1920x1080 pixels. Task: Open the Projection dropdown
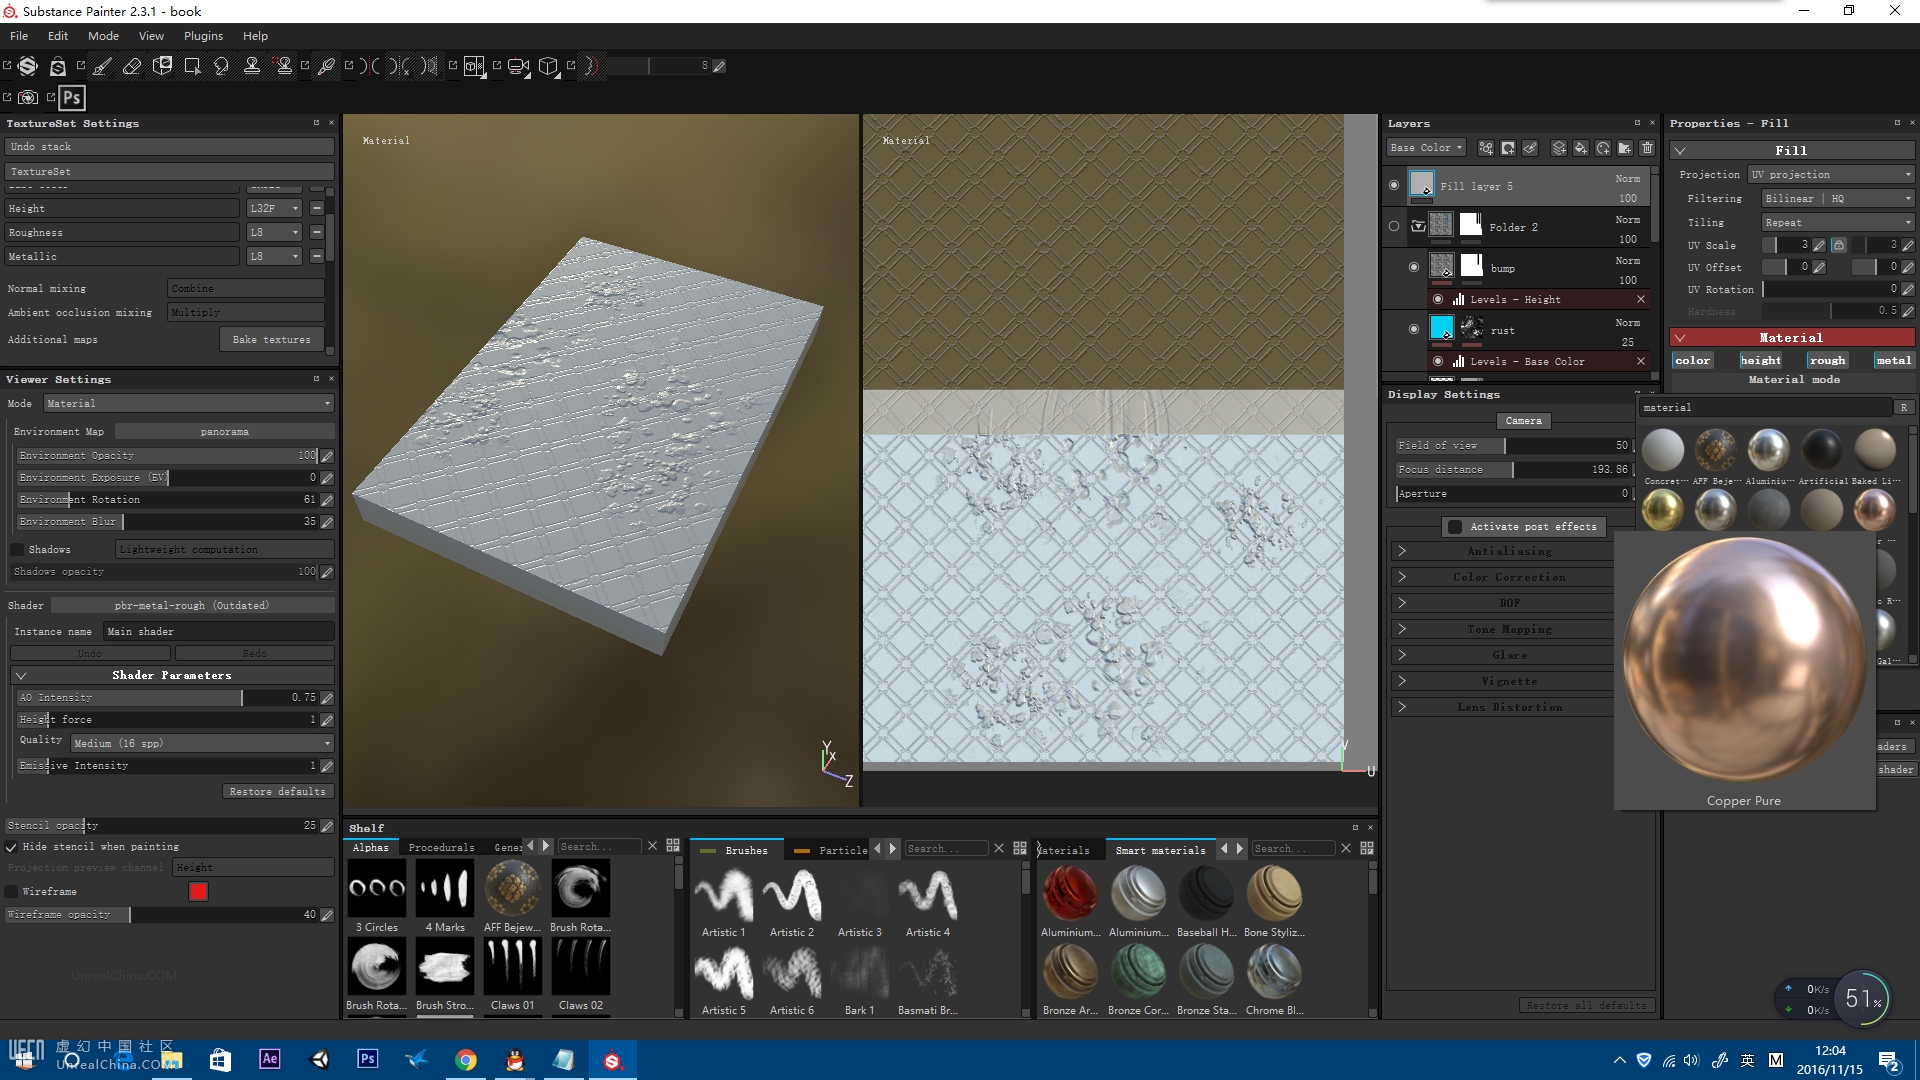point(1831,174)
